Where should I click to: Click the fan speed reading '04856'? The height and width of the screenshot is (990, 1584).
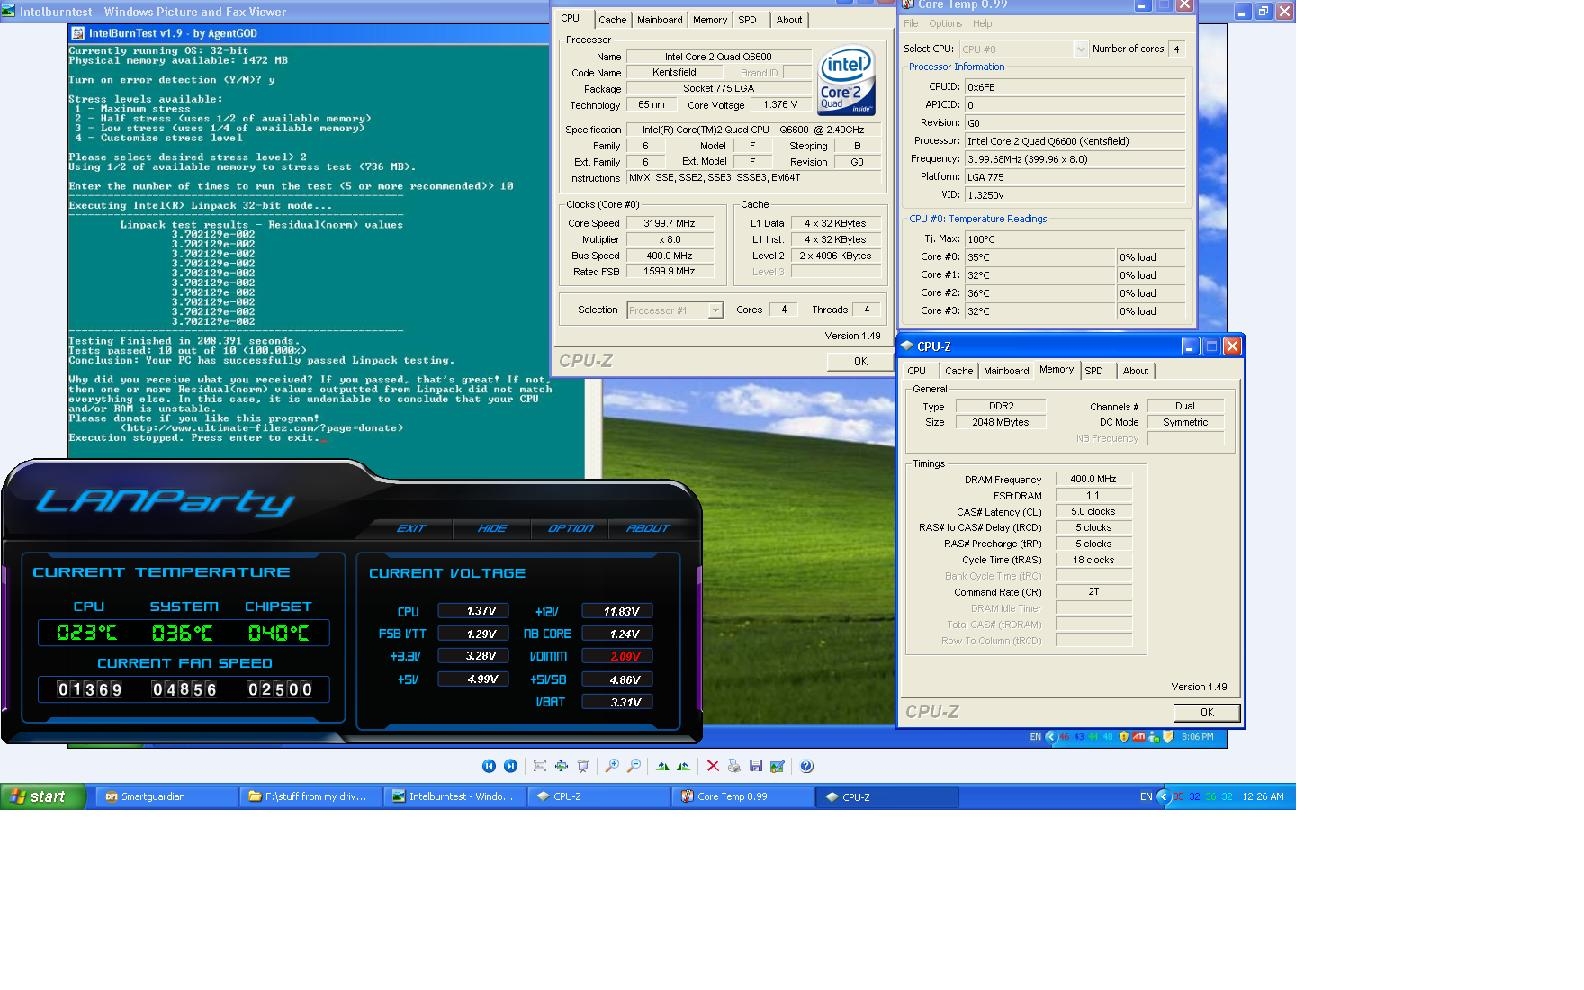pyautogui.click(x=184, y=690)
